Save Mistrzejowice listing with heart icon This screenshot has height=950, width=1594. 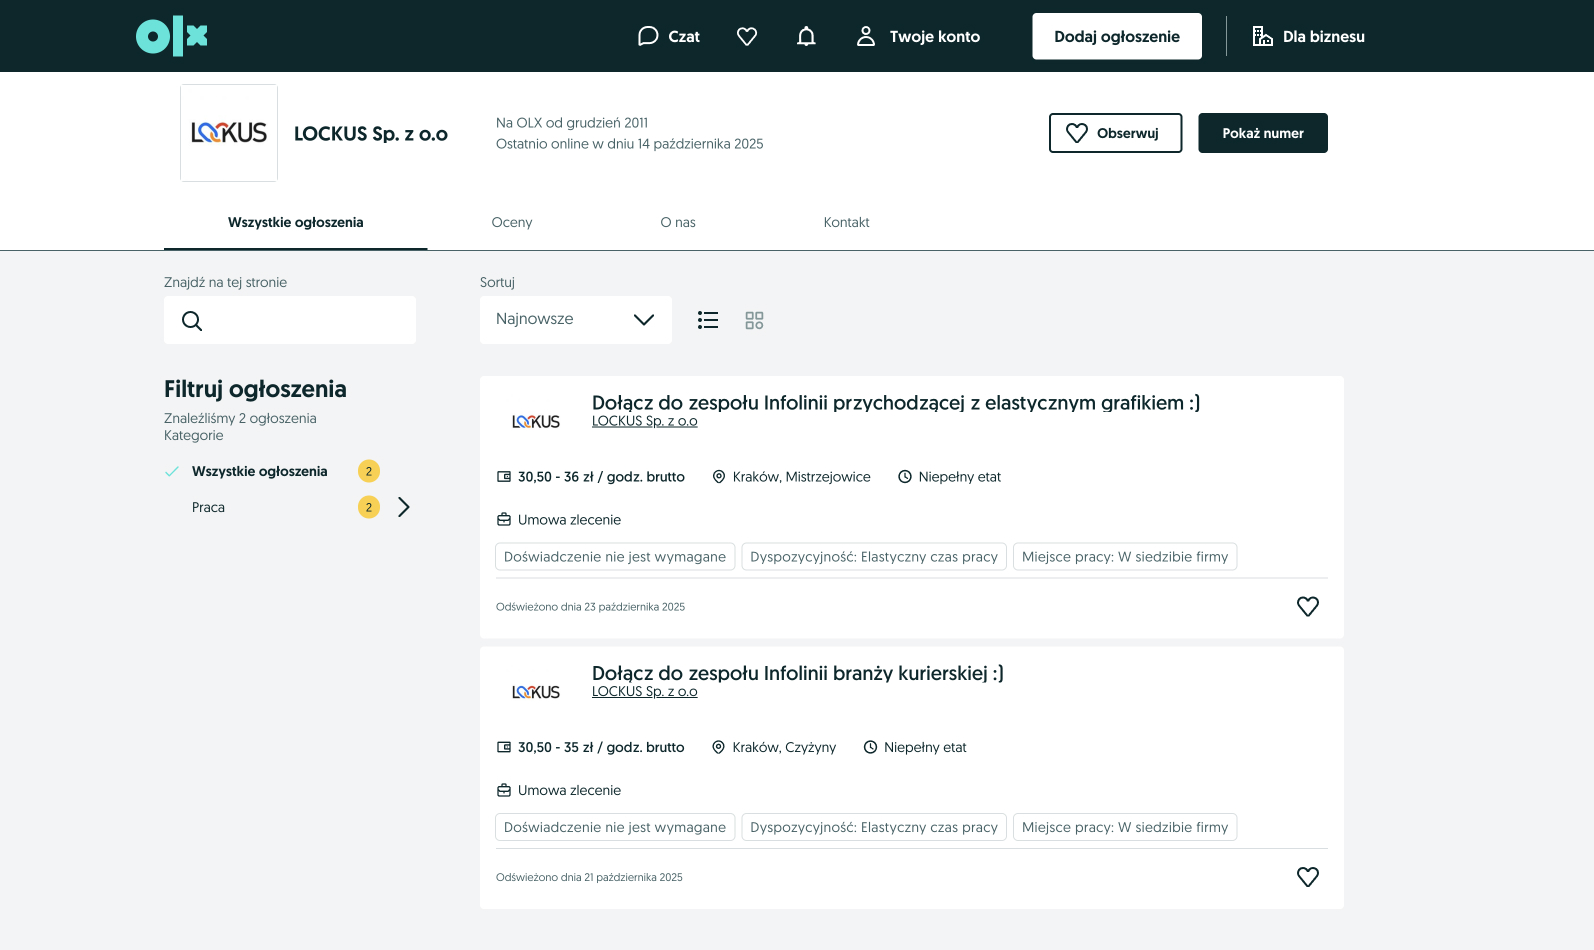pos(1308,606)
